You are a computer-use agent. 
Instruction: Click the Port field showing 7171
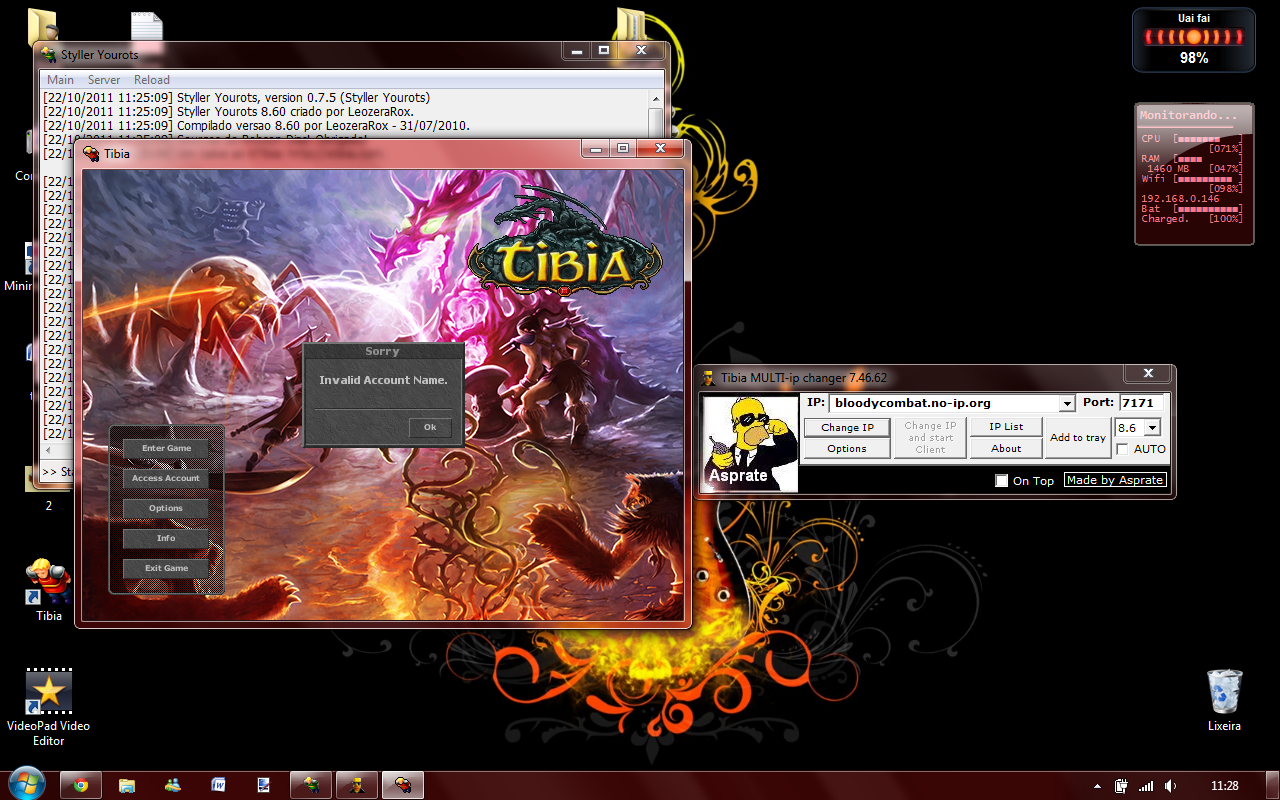pos(1142,403)
